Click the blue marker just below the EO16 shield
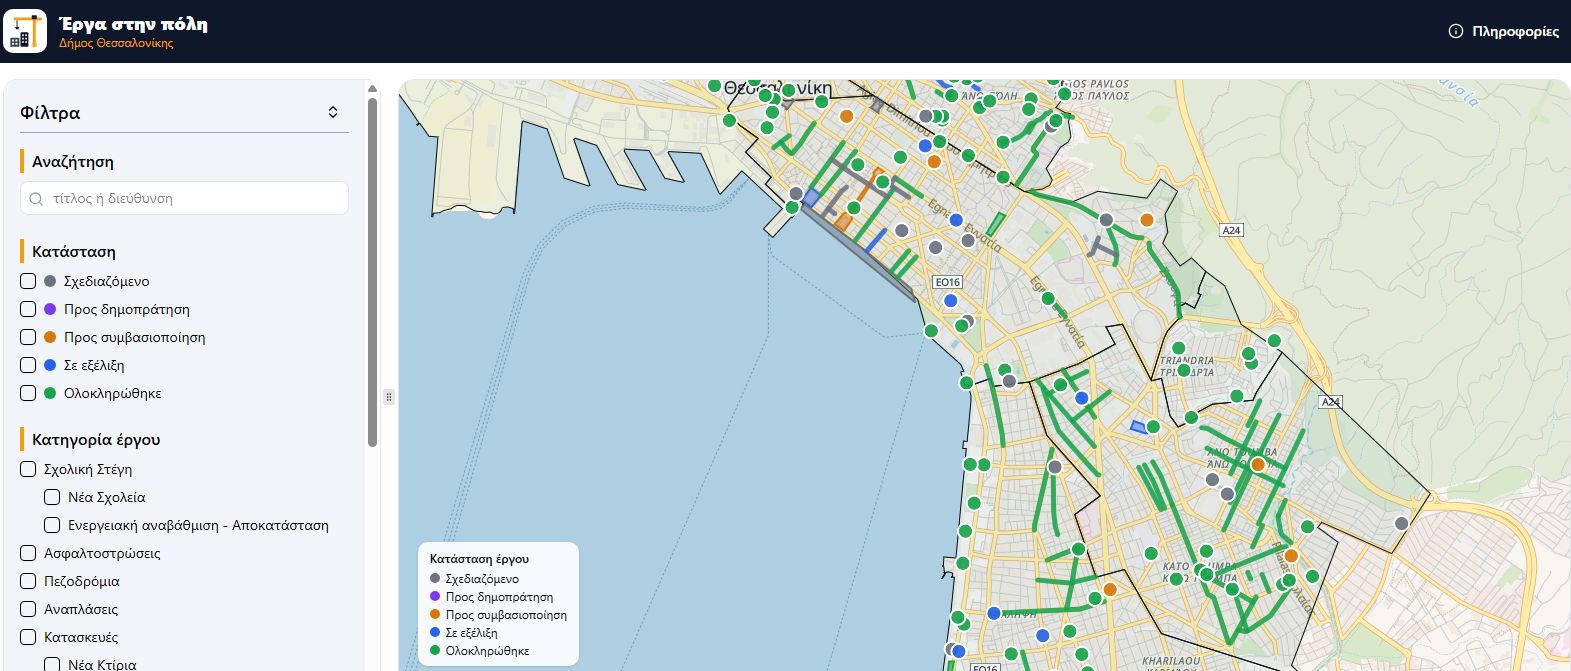 (x=951, y=300)
